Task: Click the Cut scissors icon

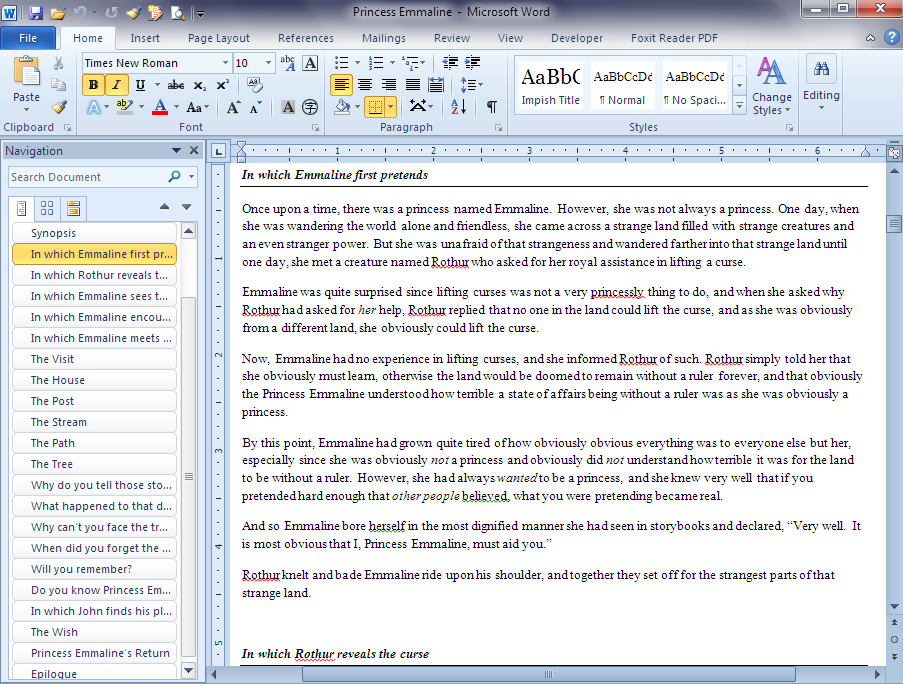Action: [59, 63]
